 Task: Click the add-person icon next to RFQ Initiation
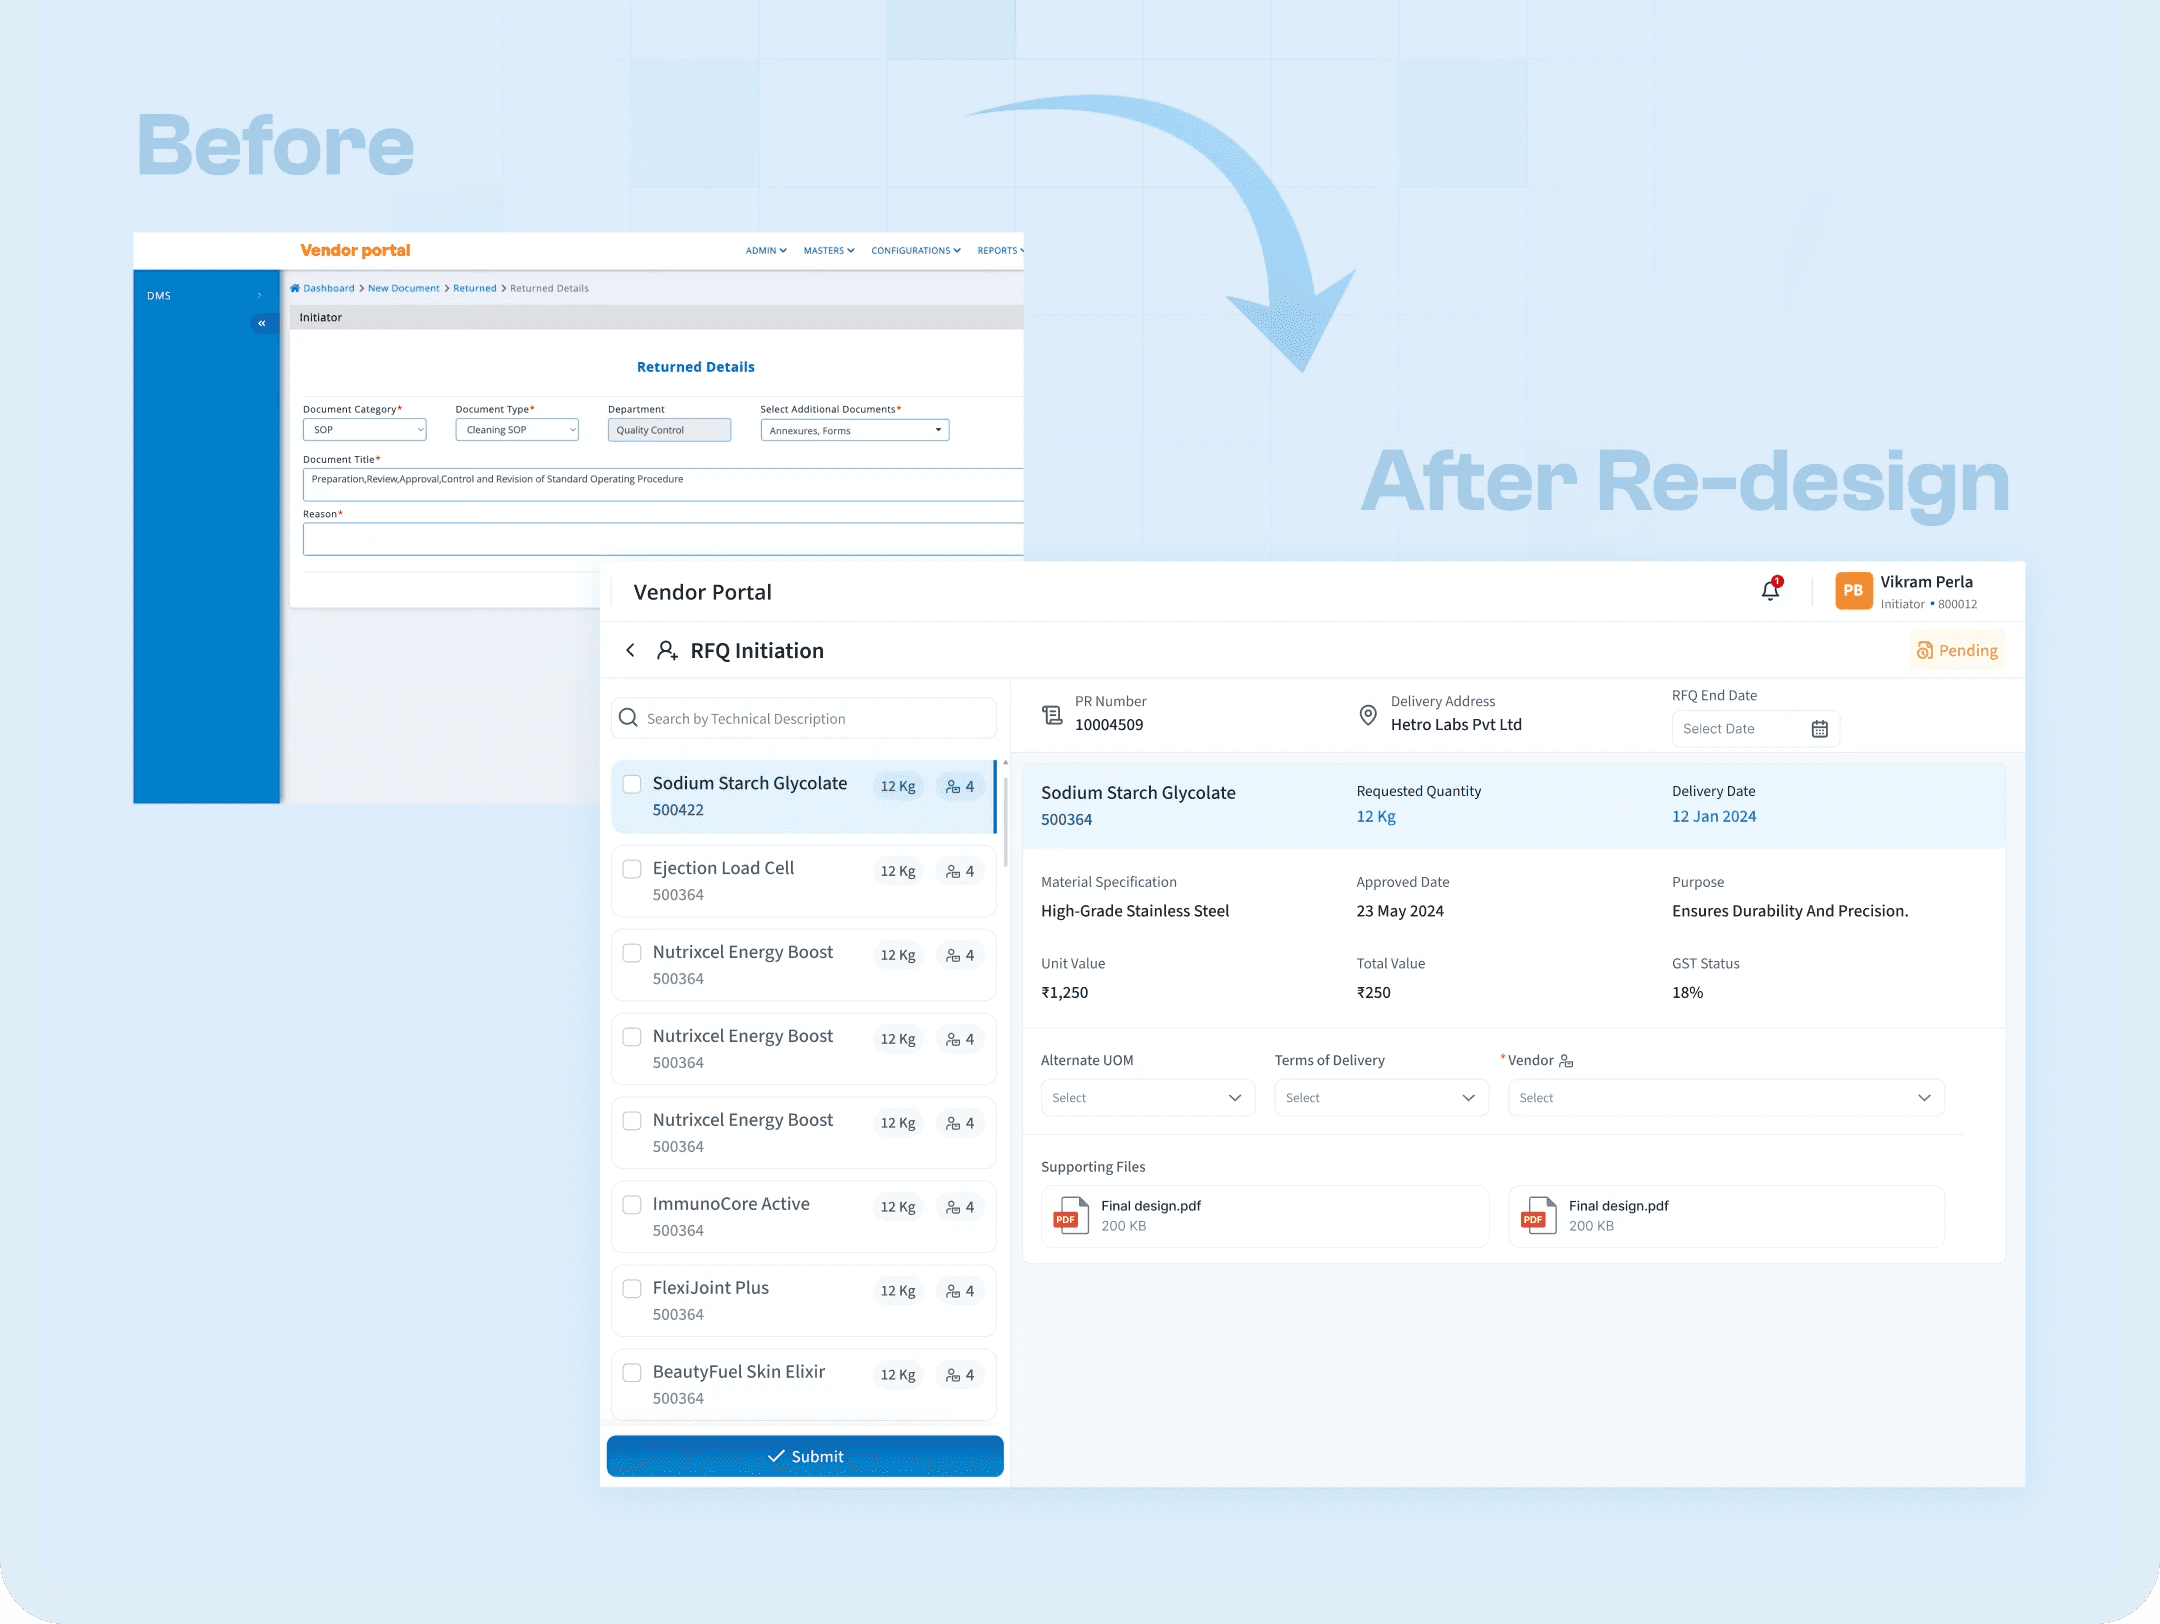(667, 650)
